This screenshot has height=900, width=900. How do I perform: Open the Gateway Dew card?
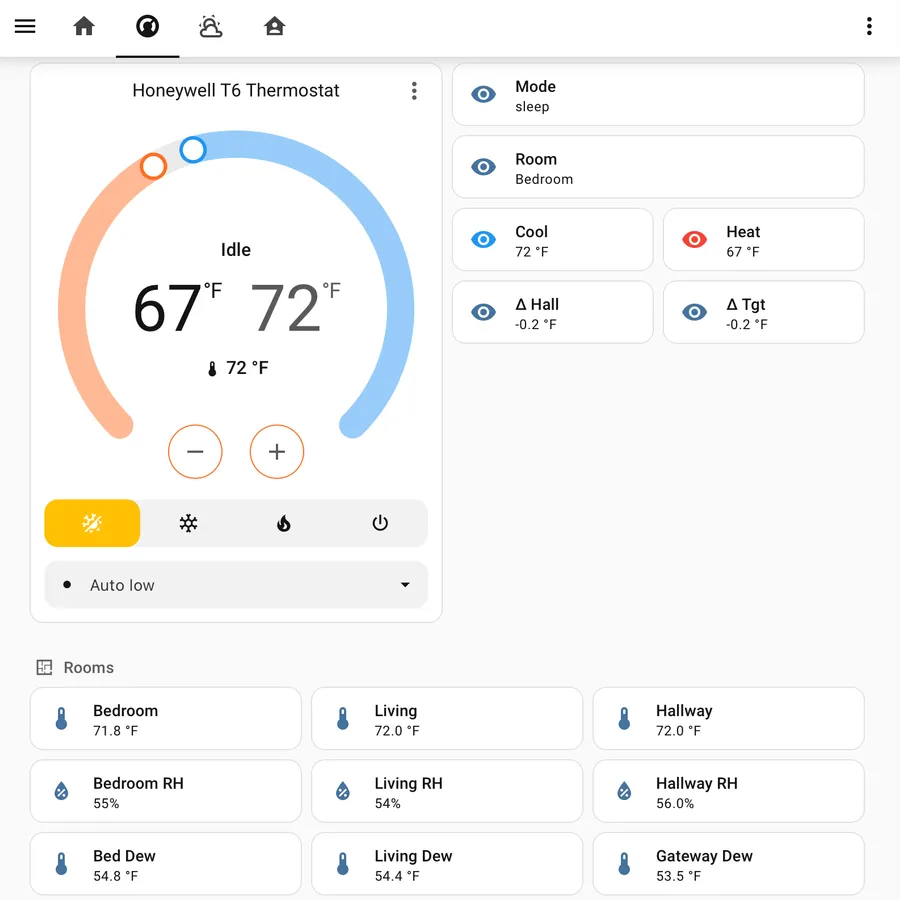pos(728,864)
